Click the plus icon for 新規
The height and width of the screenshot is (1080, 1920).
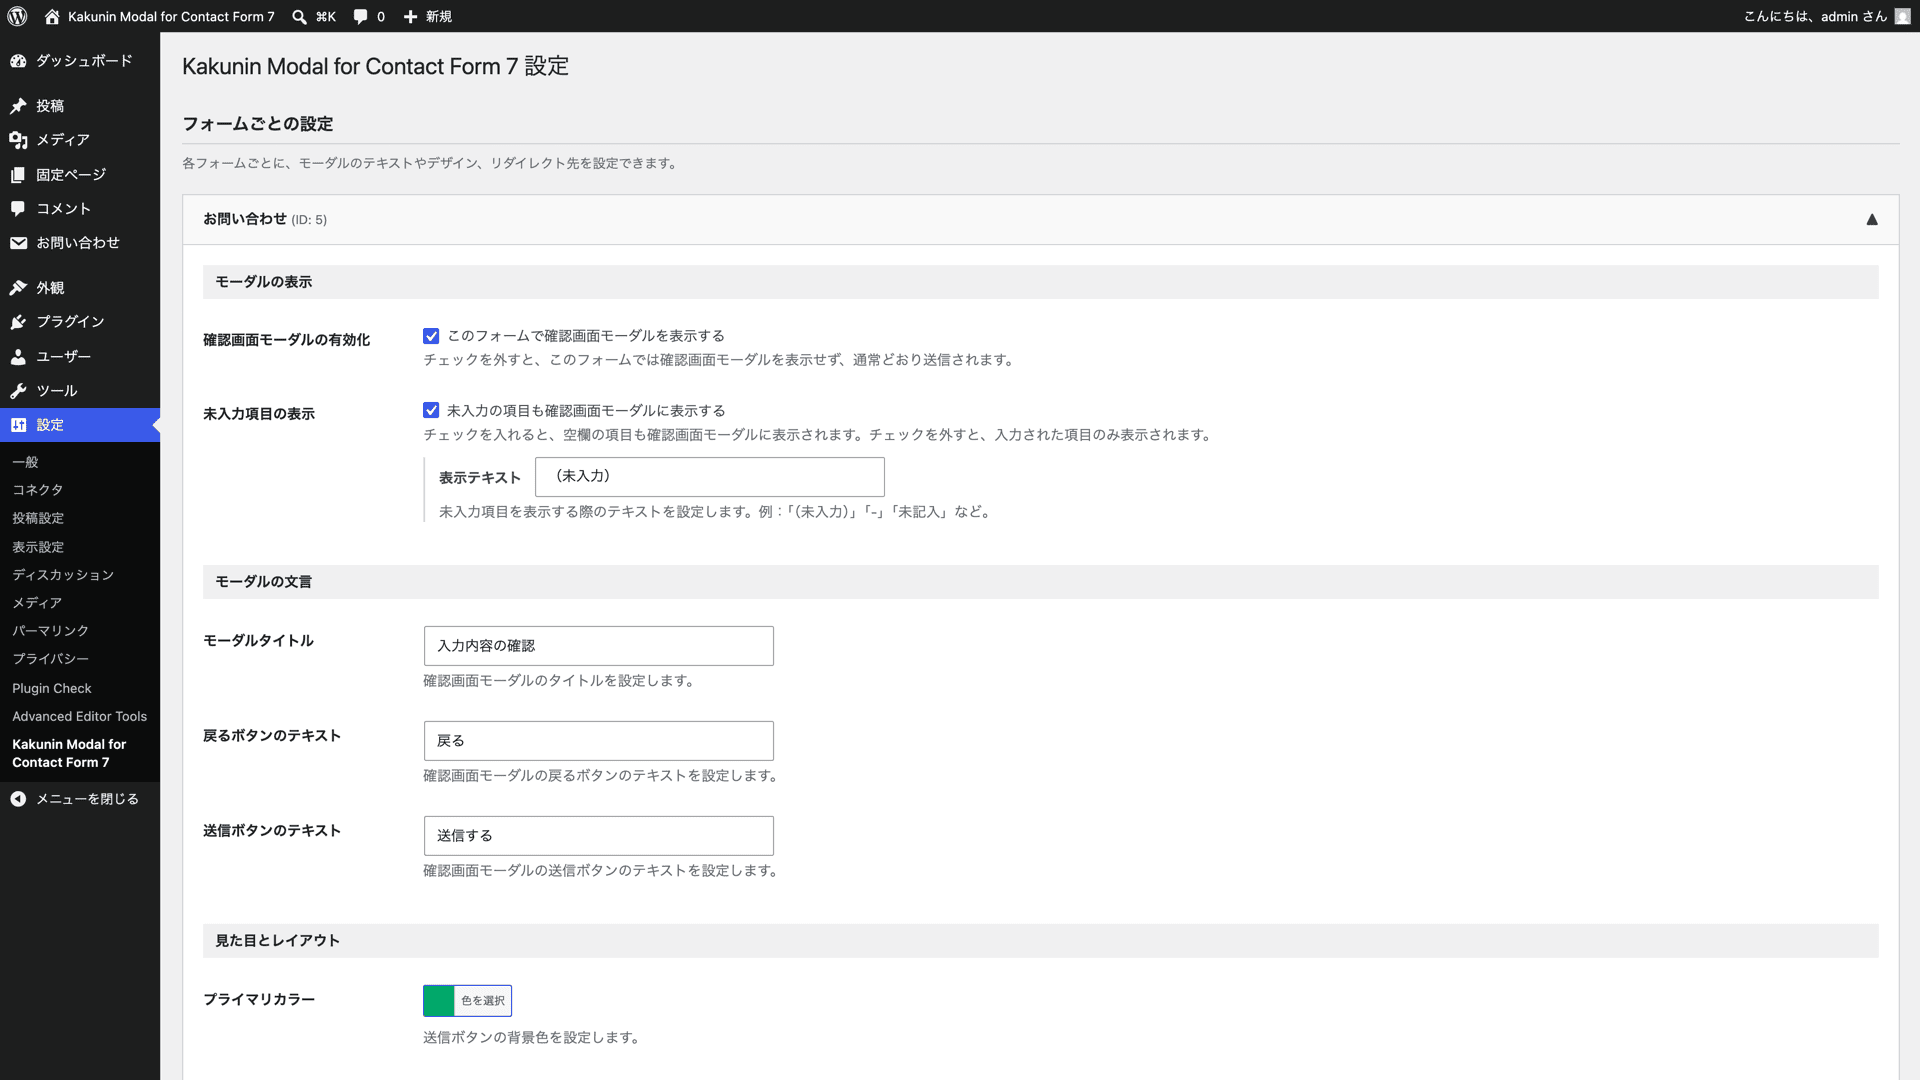(410, 16)
